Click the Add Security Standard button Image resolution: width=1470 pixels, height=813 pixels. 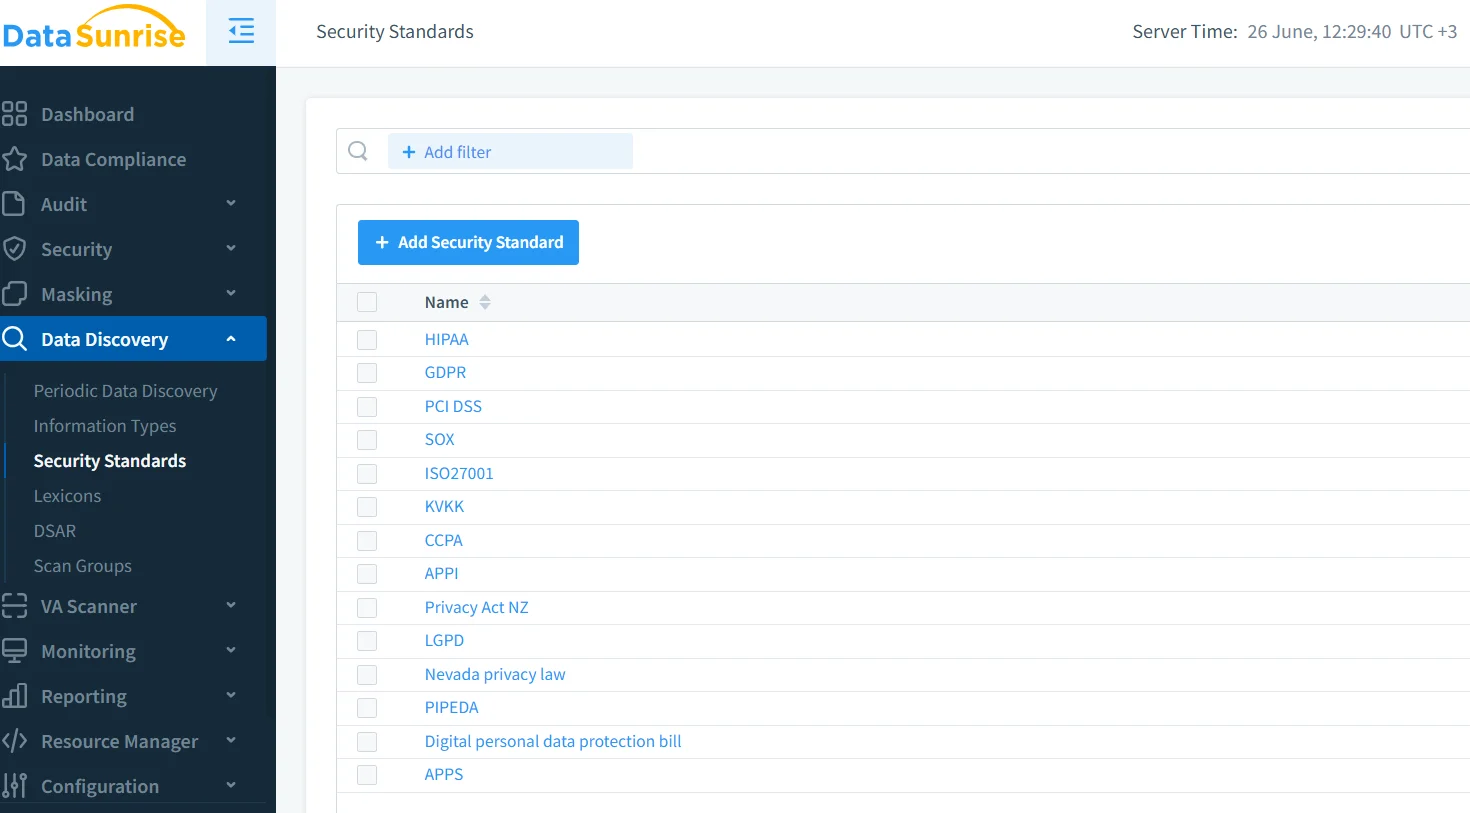468,243
